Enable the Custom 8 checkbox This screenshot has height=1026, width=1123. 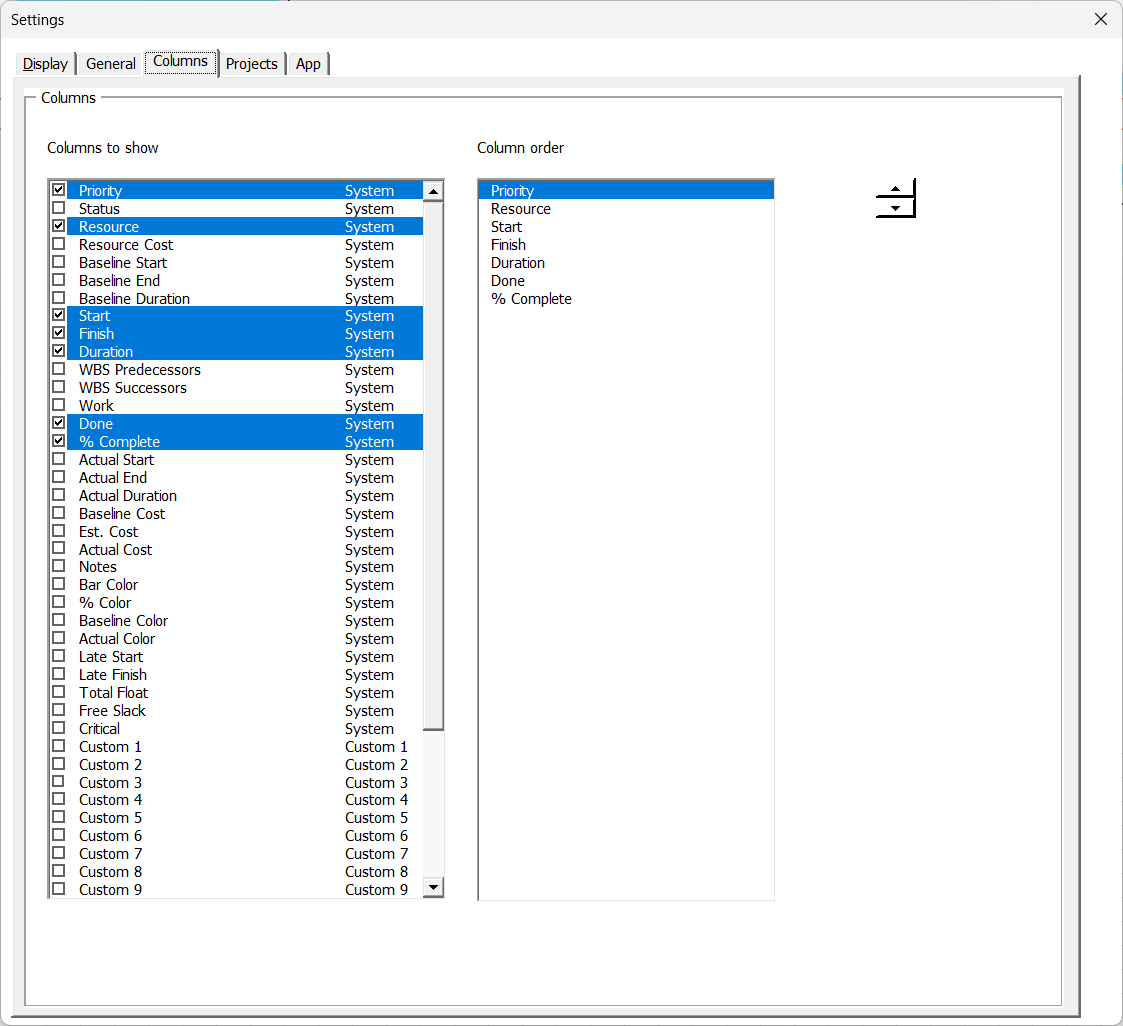(x=59, y=870)
